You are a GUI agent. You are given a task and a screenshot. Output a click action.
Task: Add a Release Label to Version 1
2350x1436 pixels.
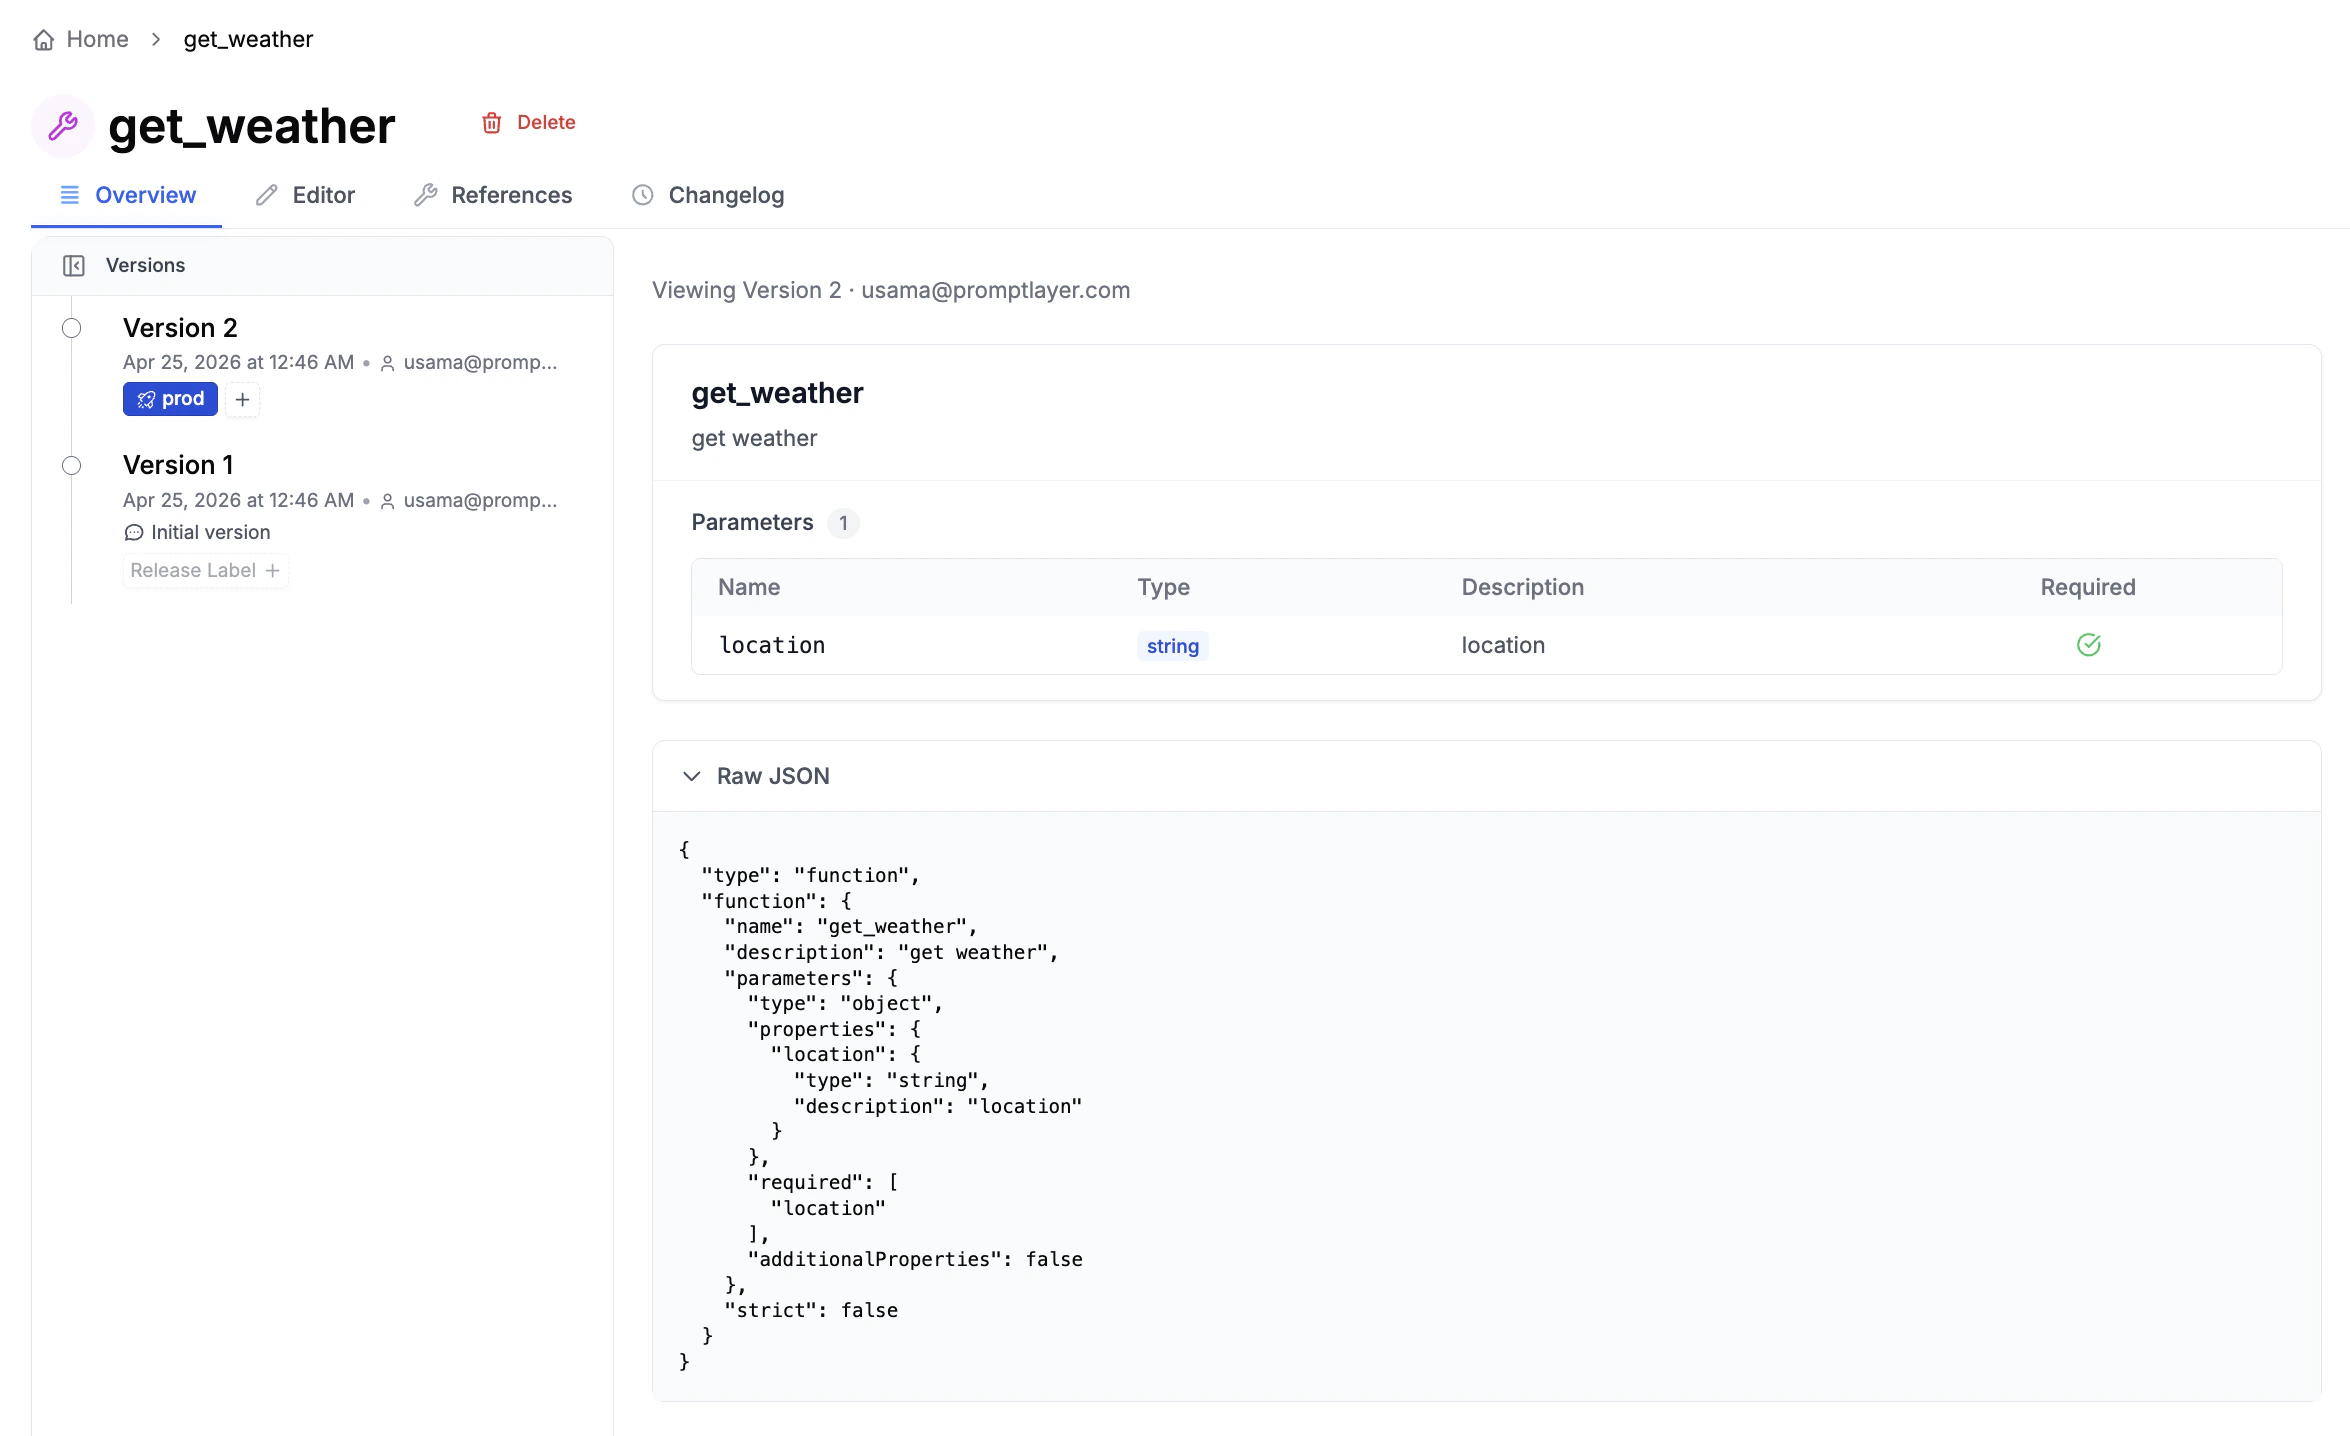[x=205, y=570]
